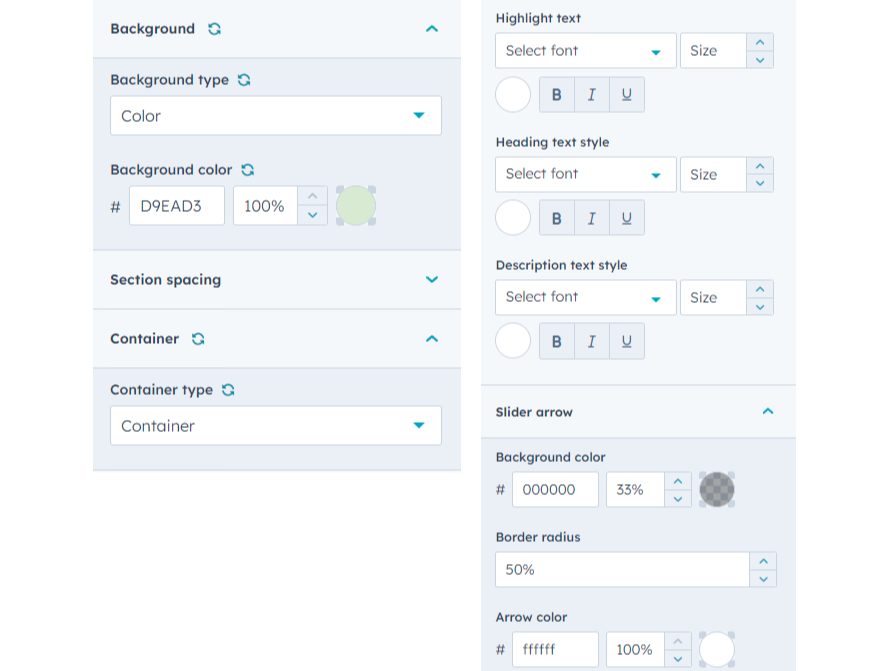Increase the Border radius value with up arrow
Screen dimensions: 895x671
(763, 562)
